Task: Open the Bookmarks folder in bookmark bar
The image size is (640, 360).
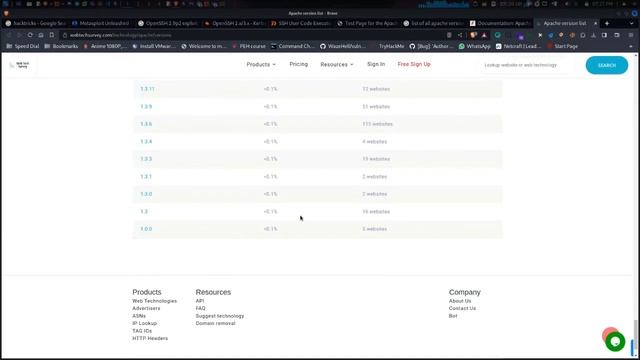Action: point(61,47)
